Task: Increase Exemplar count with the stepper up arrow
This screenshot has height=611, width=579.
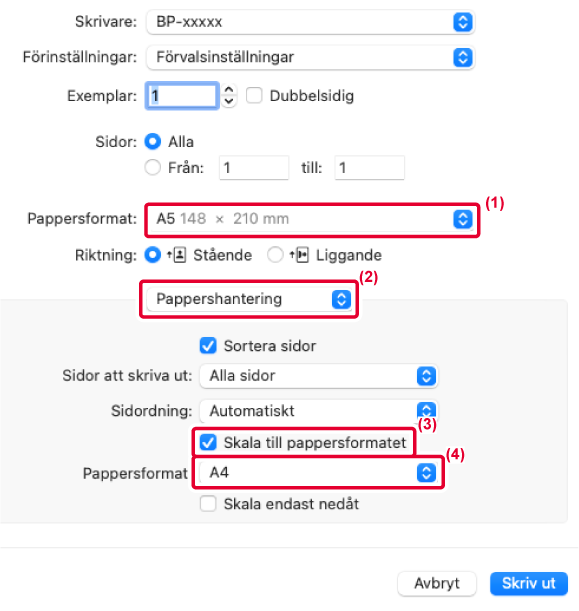Action: tap(229, 90)
